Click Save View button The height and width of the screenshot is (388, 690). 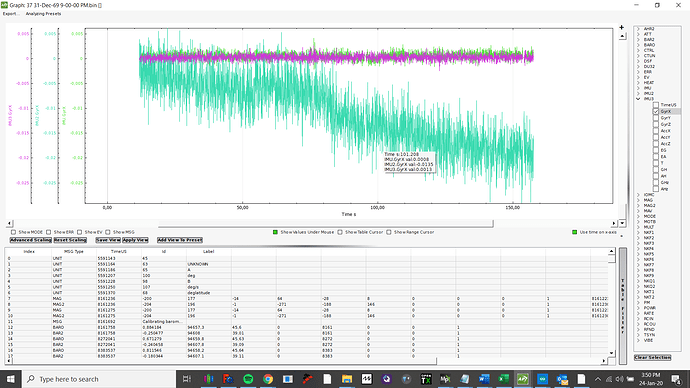point(108,240)
